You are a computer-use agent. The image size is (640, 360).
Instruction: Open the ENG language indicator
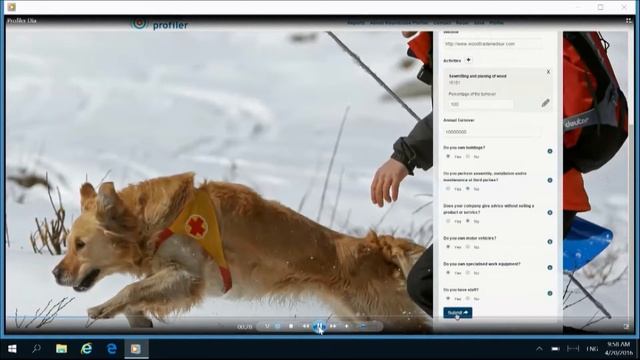point(592,349)
